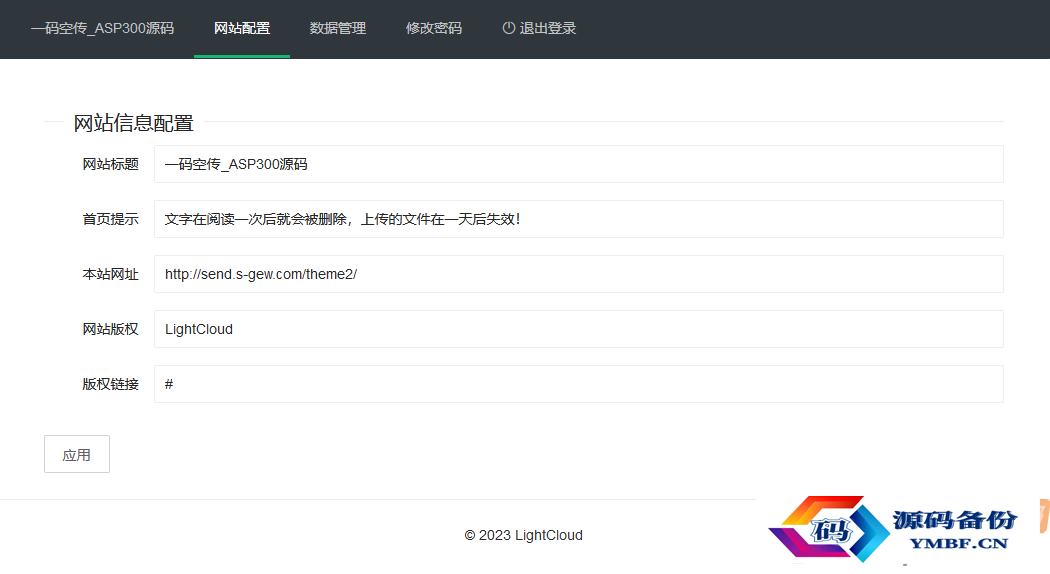Focus the 网站标题 input field
This screenshot has width=1050, height=574.
[579, 164]
